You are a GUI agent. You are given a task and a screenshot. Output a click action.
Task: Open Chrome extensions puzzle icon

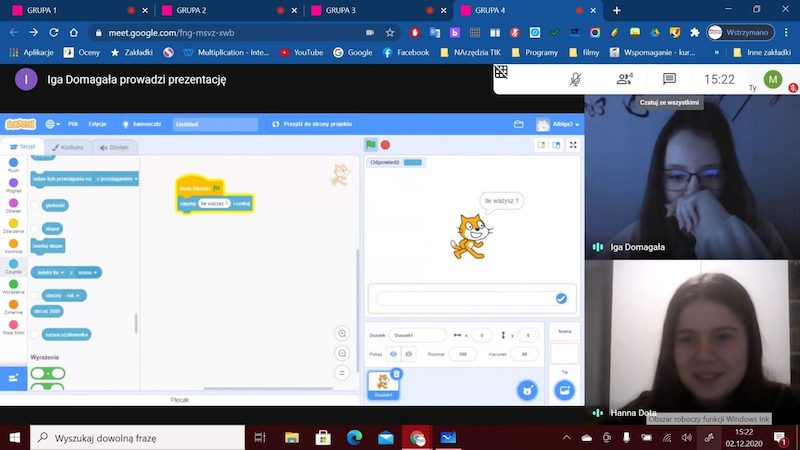(694, 33)
